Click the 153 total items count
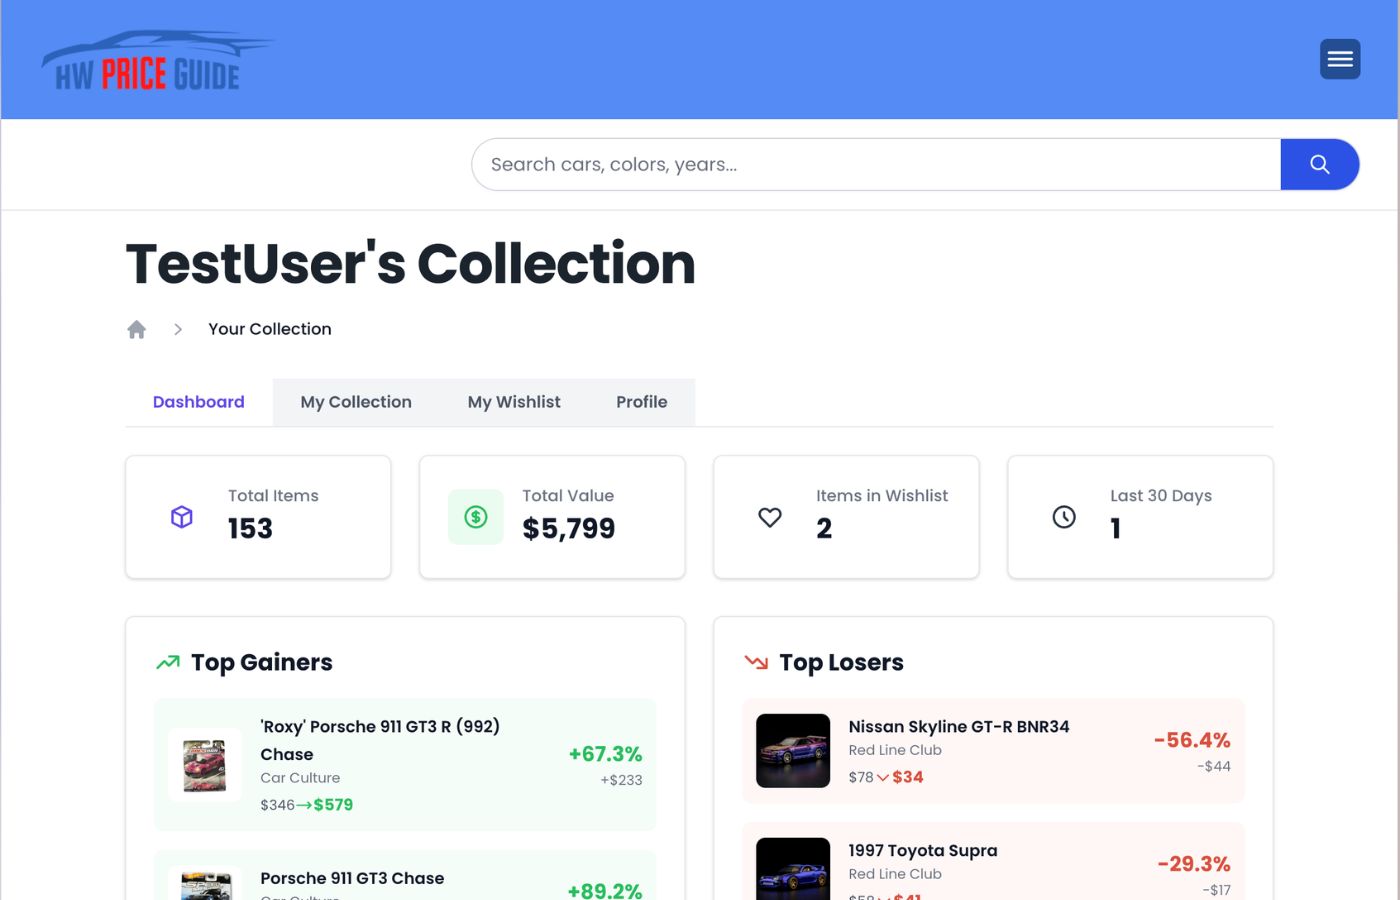 pos(250,528)
